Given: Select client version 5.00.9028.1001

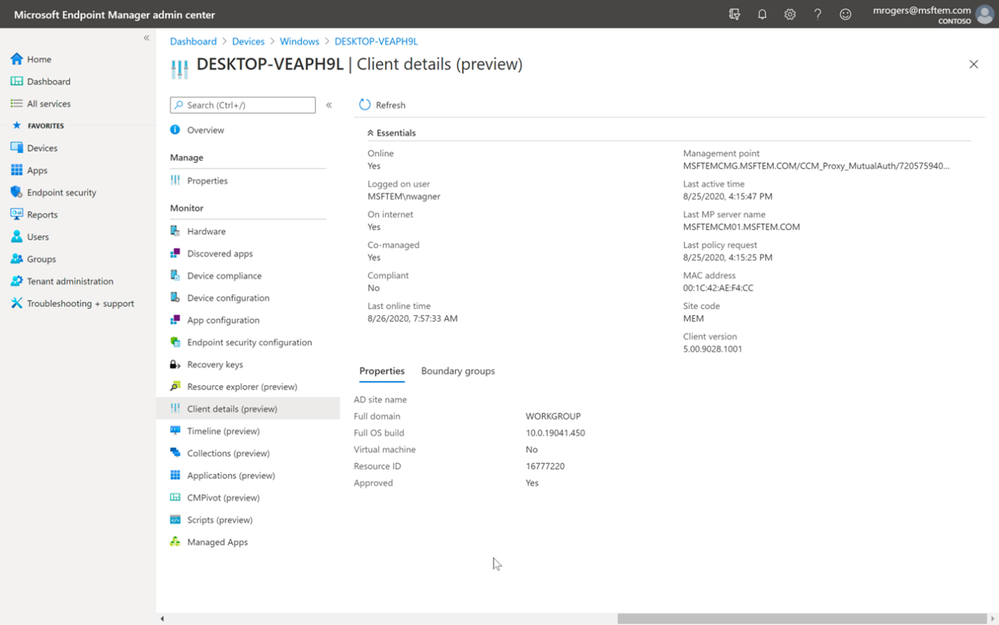Looking at the screenshot, I should [x=712, y=348].
